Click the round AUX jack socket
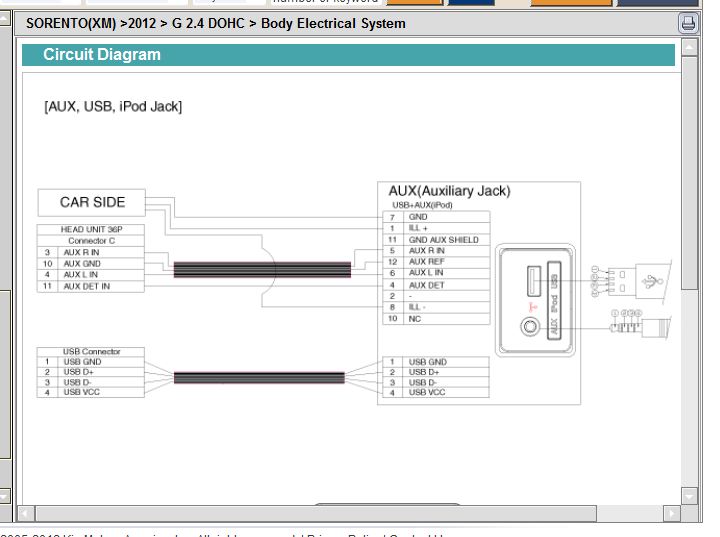The height and width of the screenshot is (537, 720). tap(532, 326)
